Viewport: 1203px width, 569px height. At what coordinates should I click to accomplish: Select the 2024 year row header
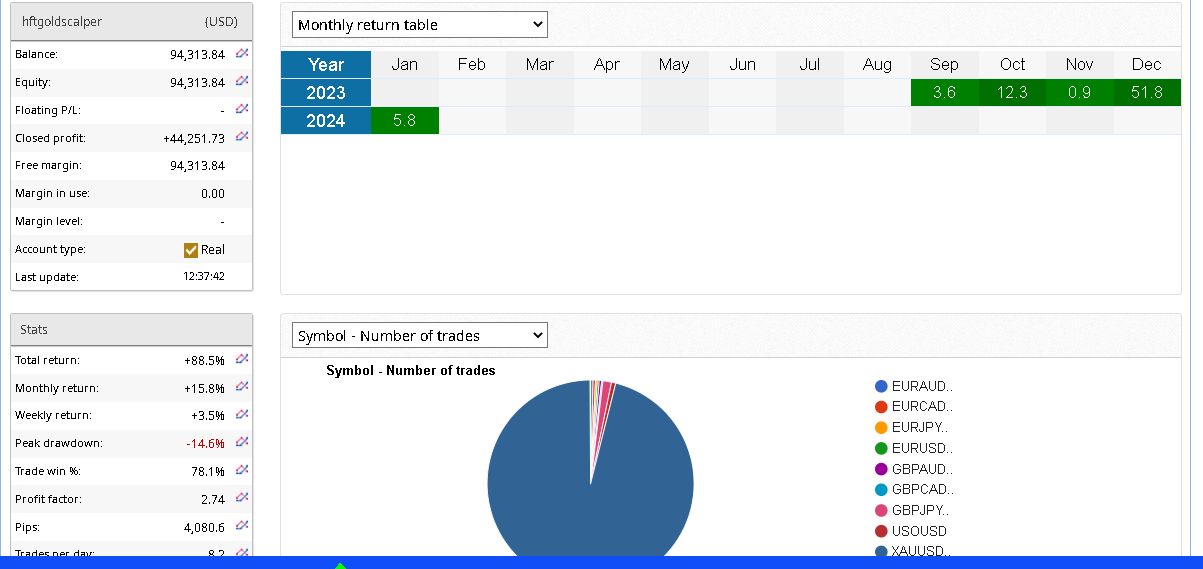click(326, 121)
